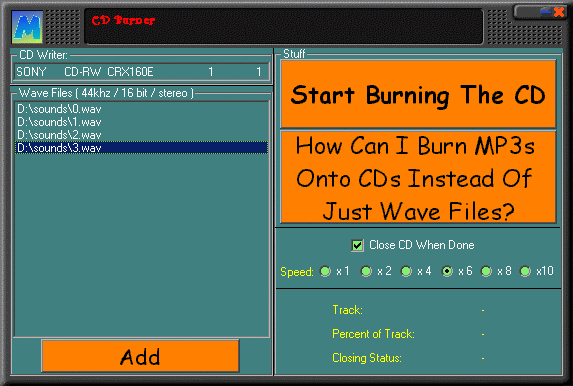573x386 pixels.
Task: Set burn speed to x4
Action: [x=406, y=271]
